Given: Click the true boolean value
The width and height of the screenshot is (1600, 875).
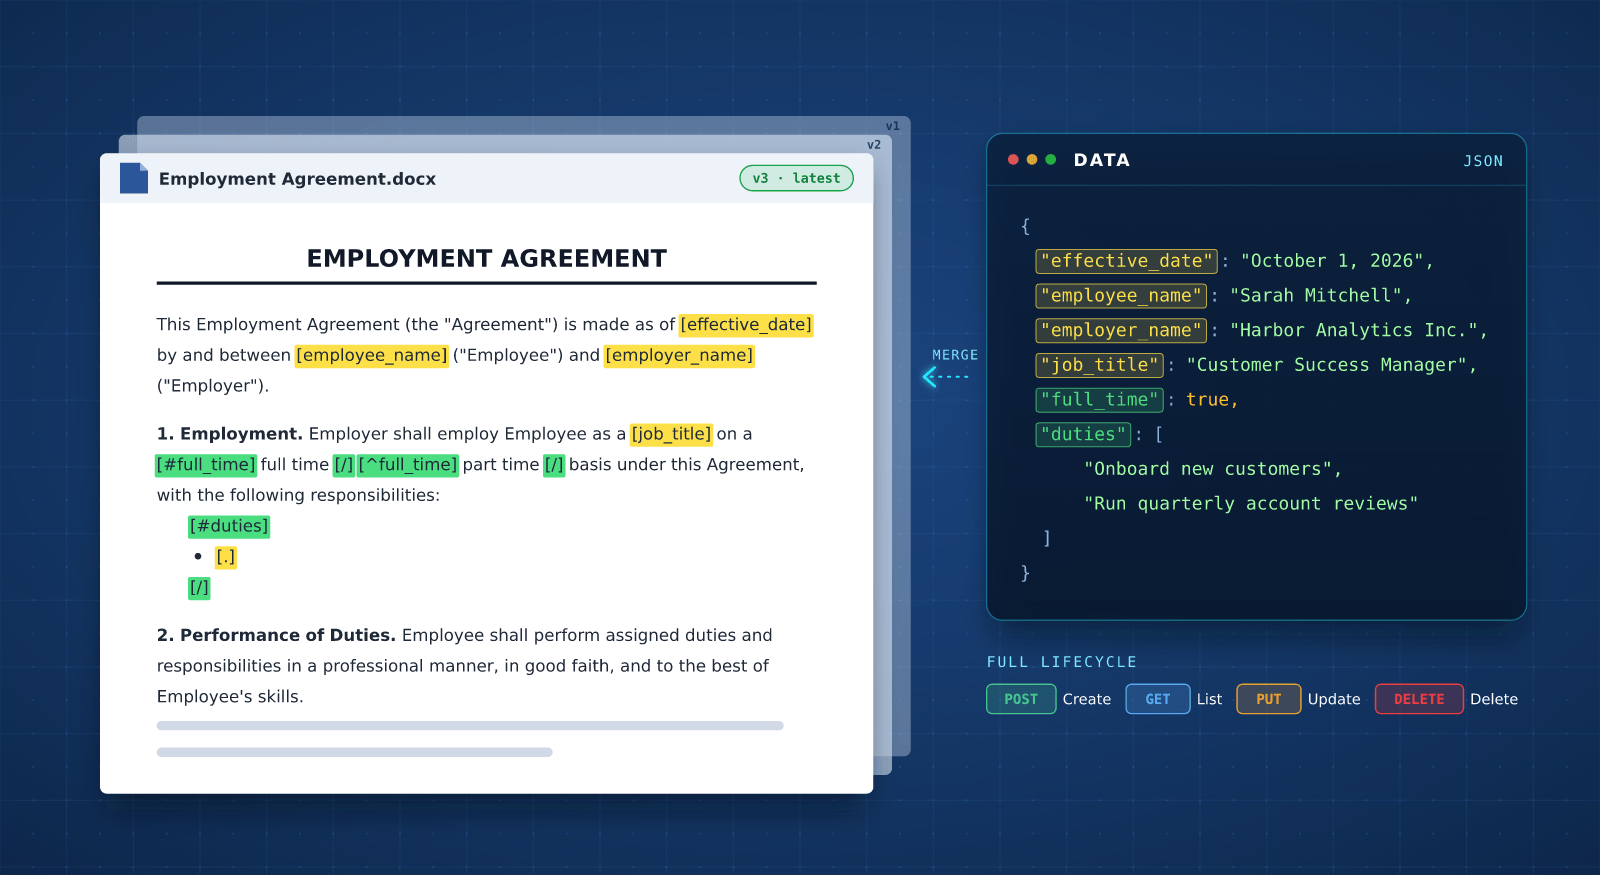Looking at the screenshot, I should 1207,400.
